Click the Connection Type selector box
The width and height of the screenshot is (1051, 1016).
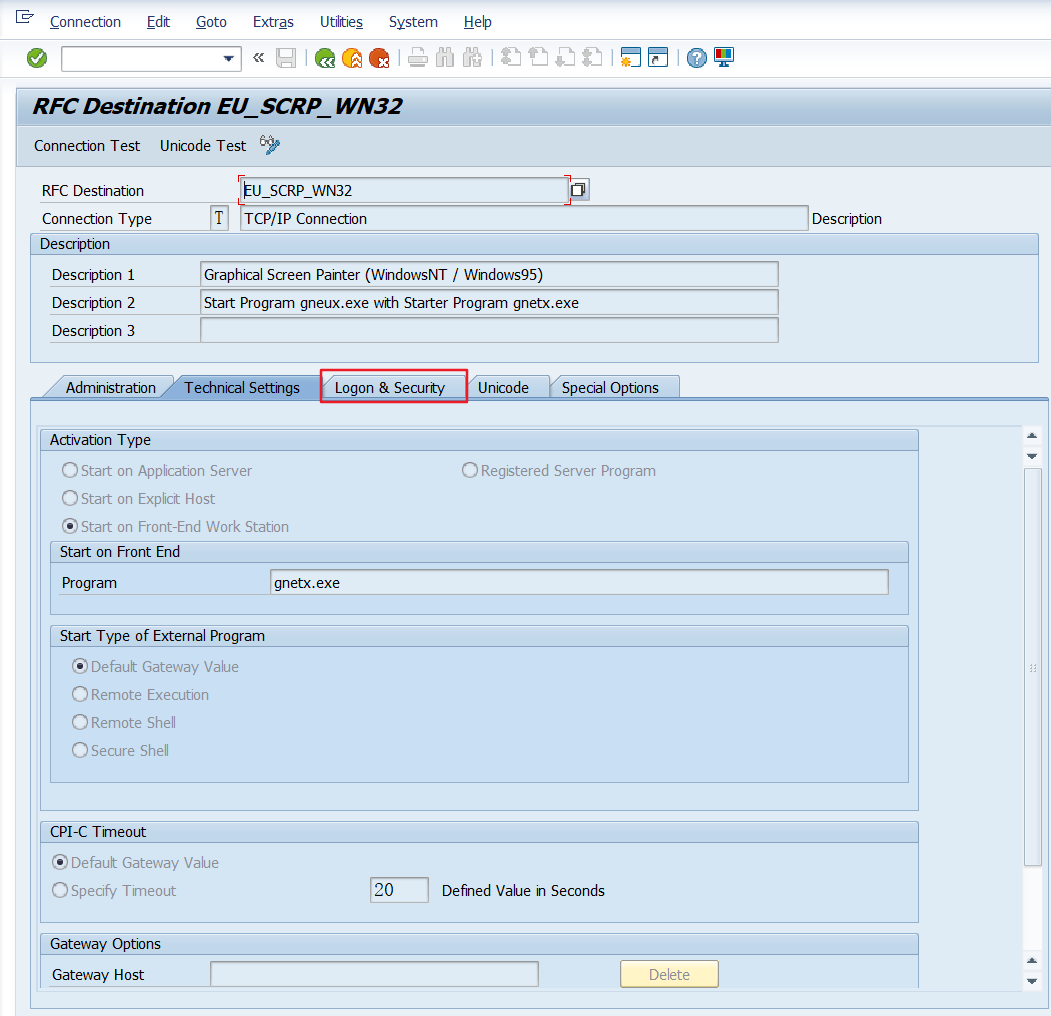pyautogui.click(x=219, y=217)
